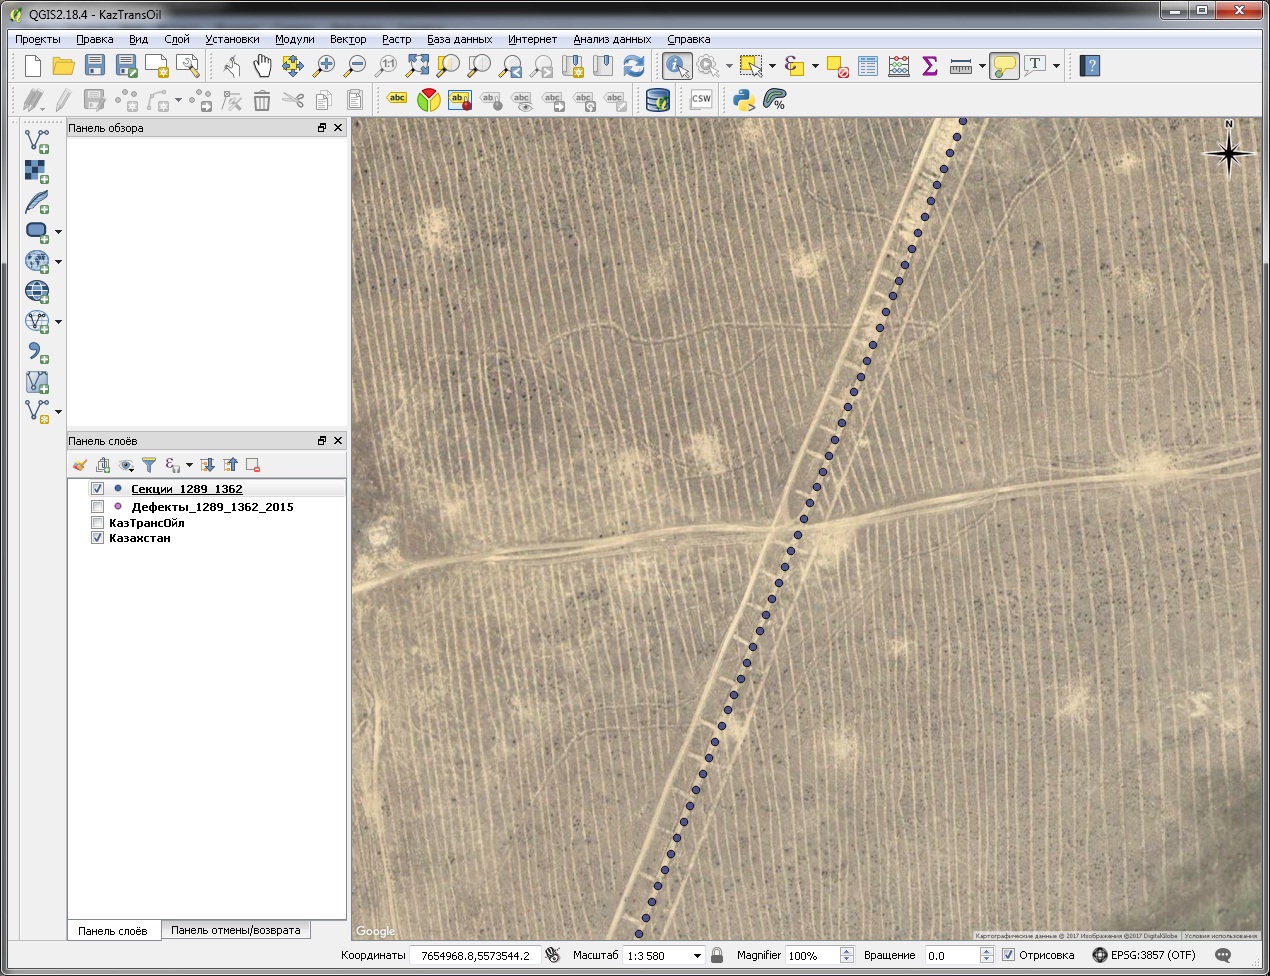The height and width of the screenshot is (976, 1270).
Task: Click the EPSG:3857 (OTF) CRS button
Action: tap(1143, 955)
